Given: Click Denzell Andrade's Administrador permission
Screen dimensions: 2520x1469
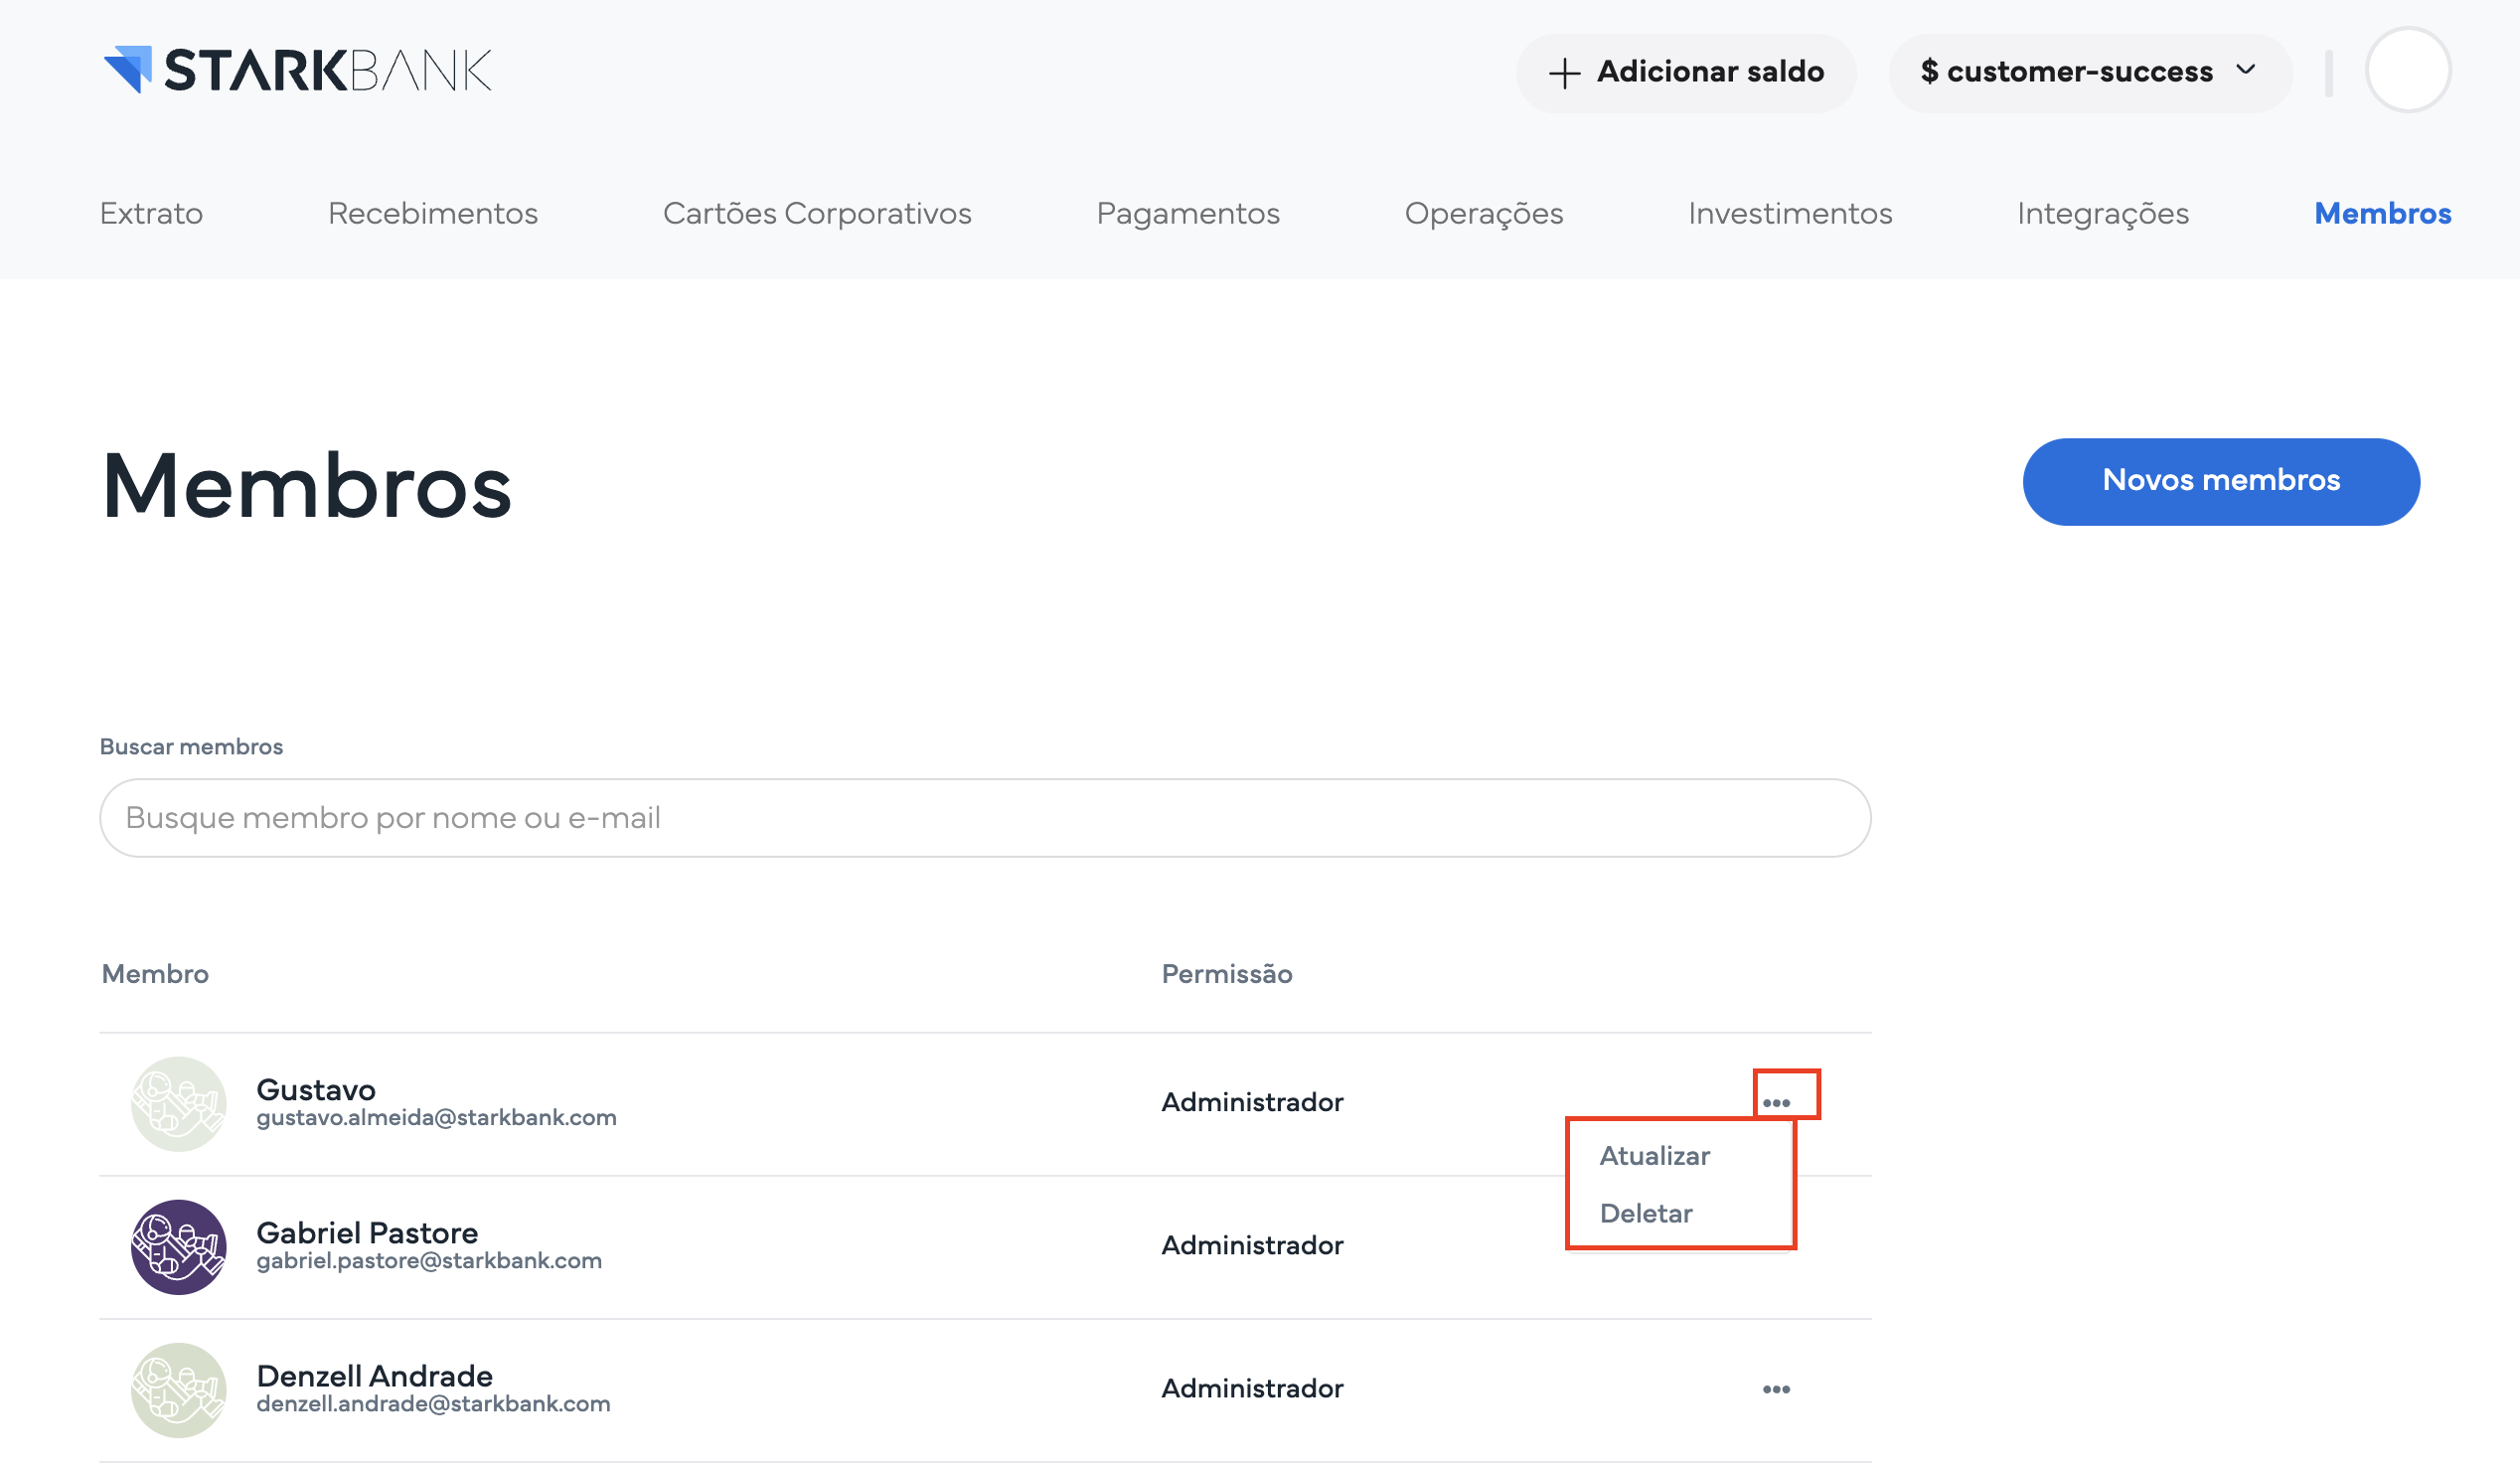Looking at the screenshot, I should click(x=1252, y=1388).
